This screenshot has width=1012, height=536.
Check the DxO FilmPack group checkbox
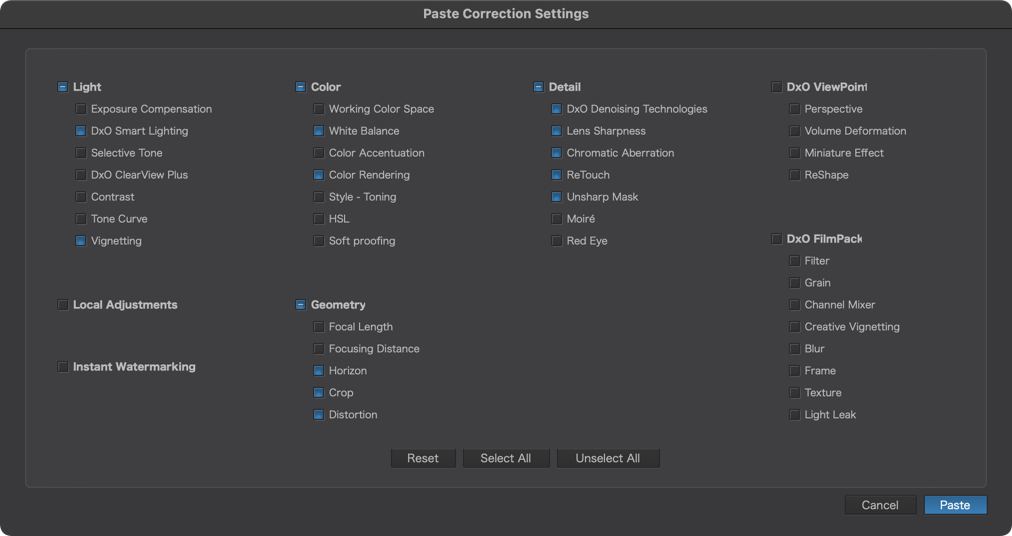click(x=776, y=239)
